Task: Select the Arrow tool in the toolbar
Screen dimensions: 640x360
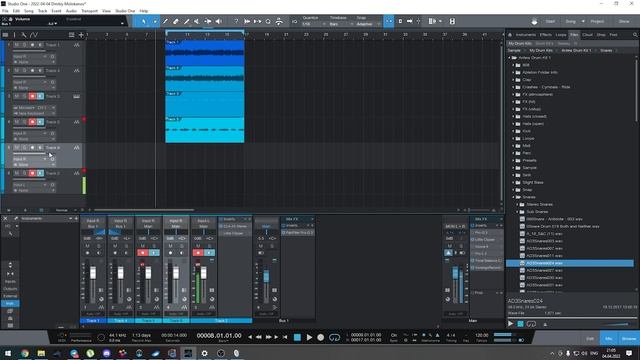Action: tap(144, 21)
